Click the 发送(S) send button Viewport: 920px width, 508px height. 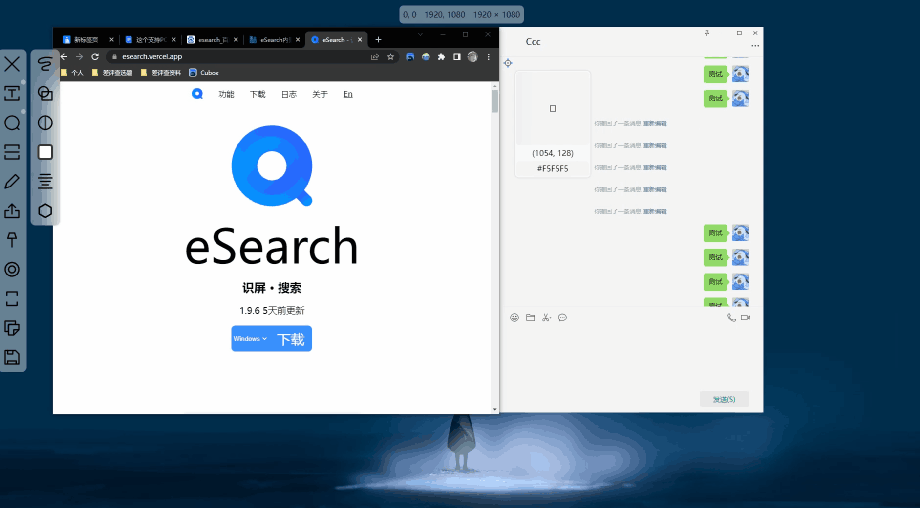(x=724, y=399)
